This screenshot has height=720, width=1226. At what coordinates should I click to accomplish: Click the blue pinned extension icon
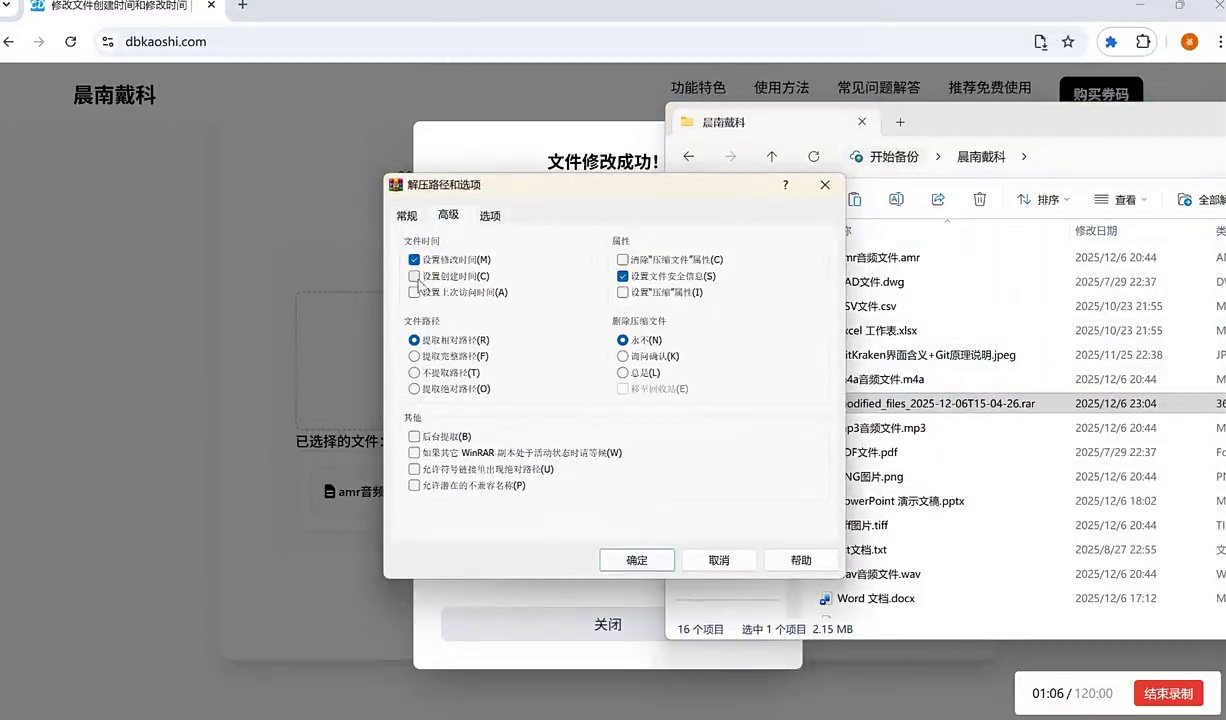coord(1111,42)
